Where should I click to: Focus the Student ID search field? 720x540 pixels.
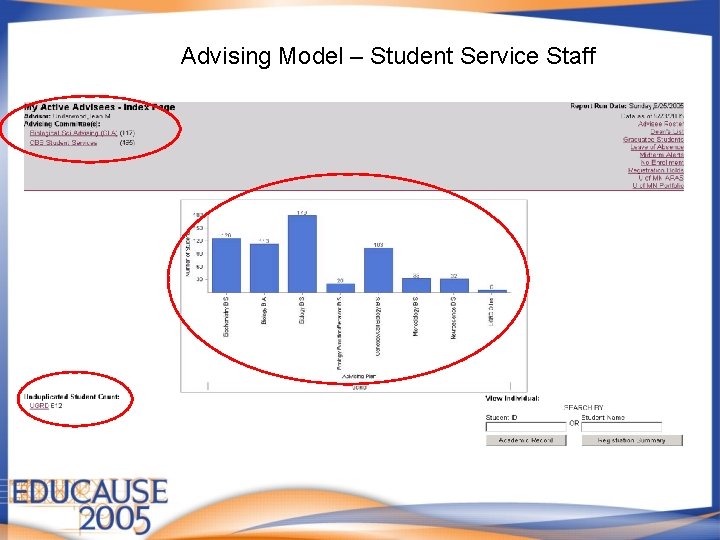[526, 427]
